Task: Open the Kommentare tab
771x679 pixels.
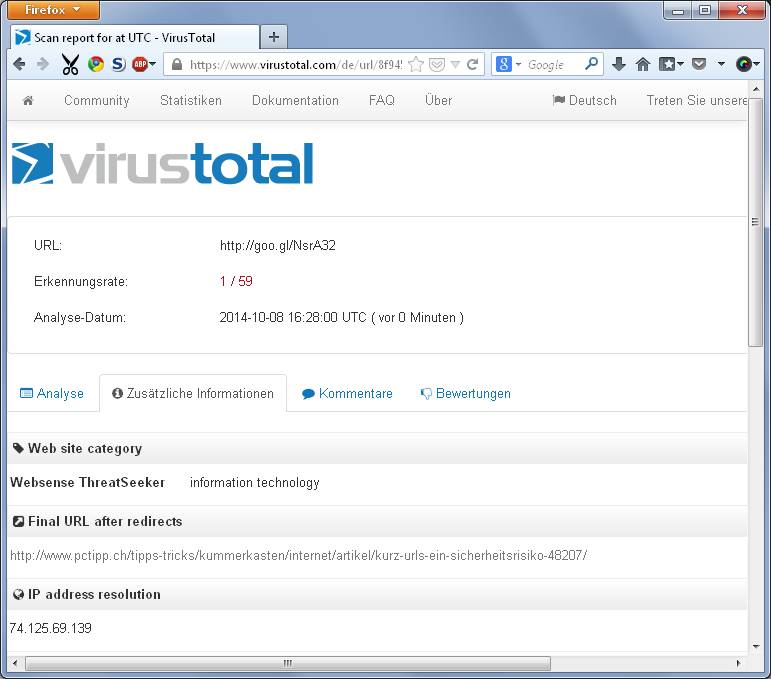Action: point(347,393)
